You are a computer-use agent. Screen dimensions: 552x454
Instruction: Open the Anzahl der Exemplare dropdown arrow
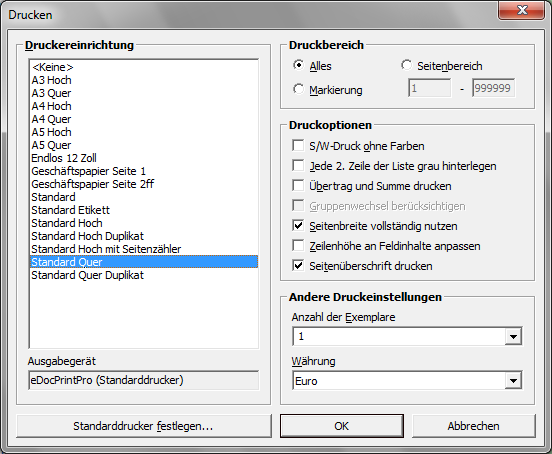[x=513, y=337]
